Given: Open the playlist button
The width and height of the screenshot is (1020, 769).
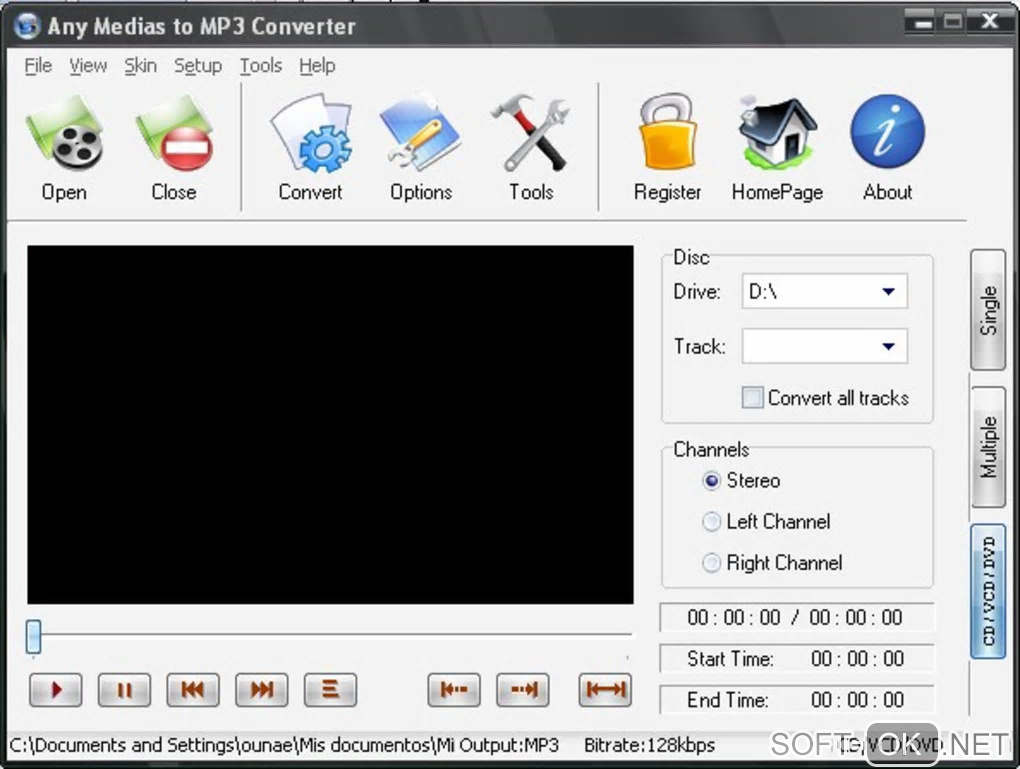Looking at the screenshot, I should (330, 690).
